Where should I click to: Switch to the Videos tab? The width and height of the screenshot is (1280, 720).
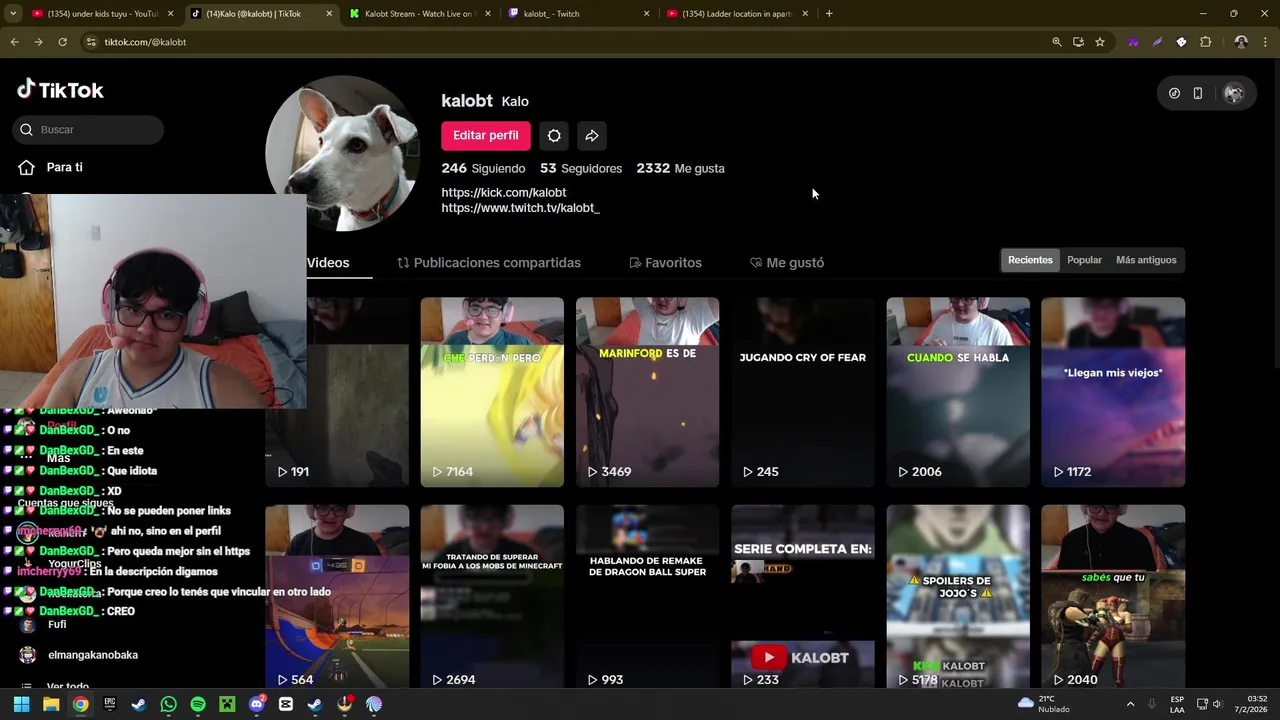pos(328,262)
